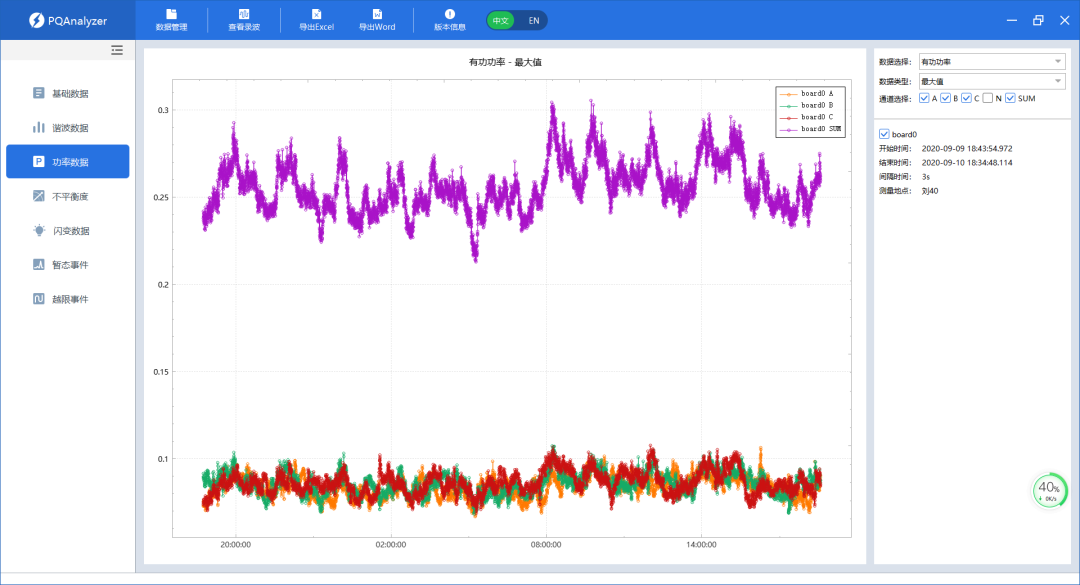This screenshot has height=585, width=1080.
Task: Click the 14:00:00 x-axis label
Action: [701, 544]
